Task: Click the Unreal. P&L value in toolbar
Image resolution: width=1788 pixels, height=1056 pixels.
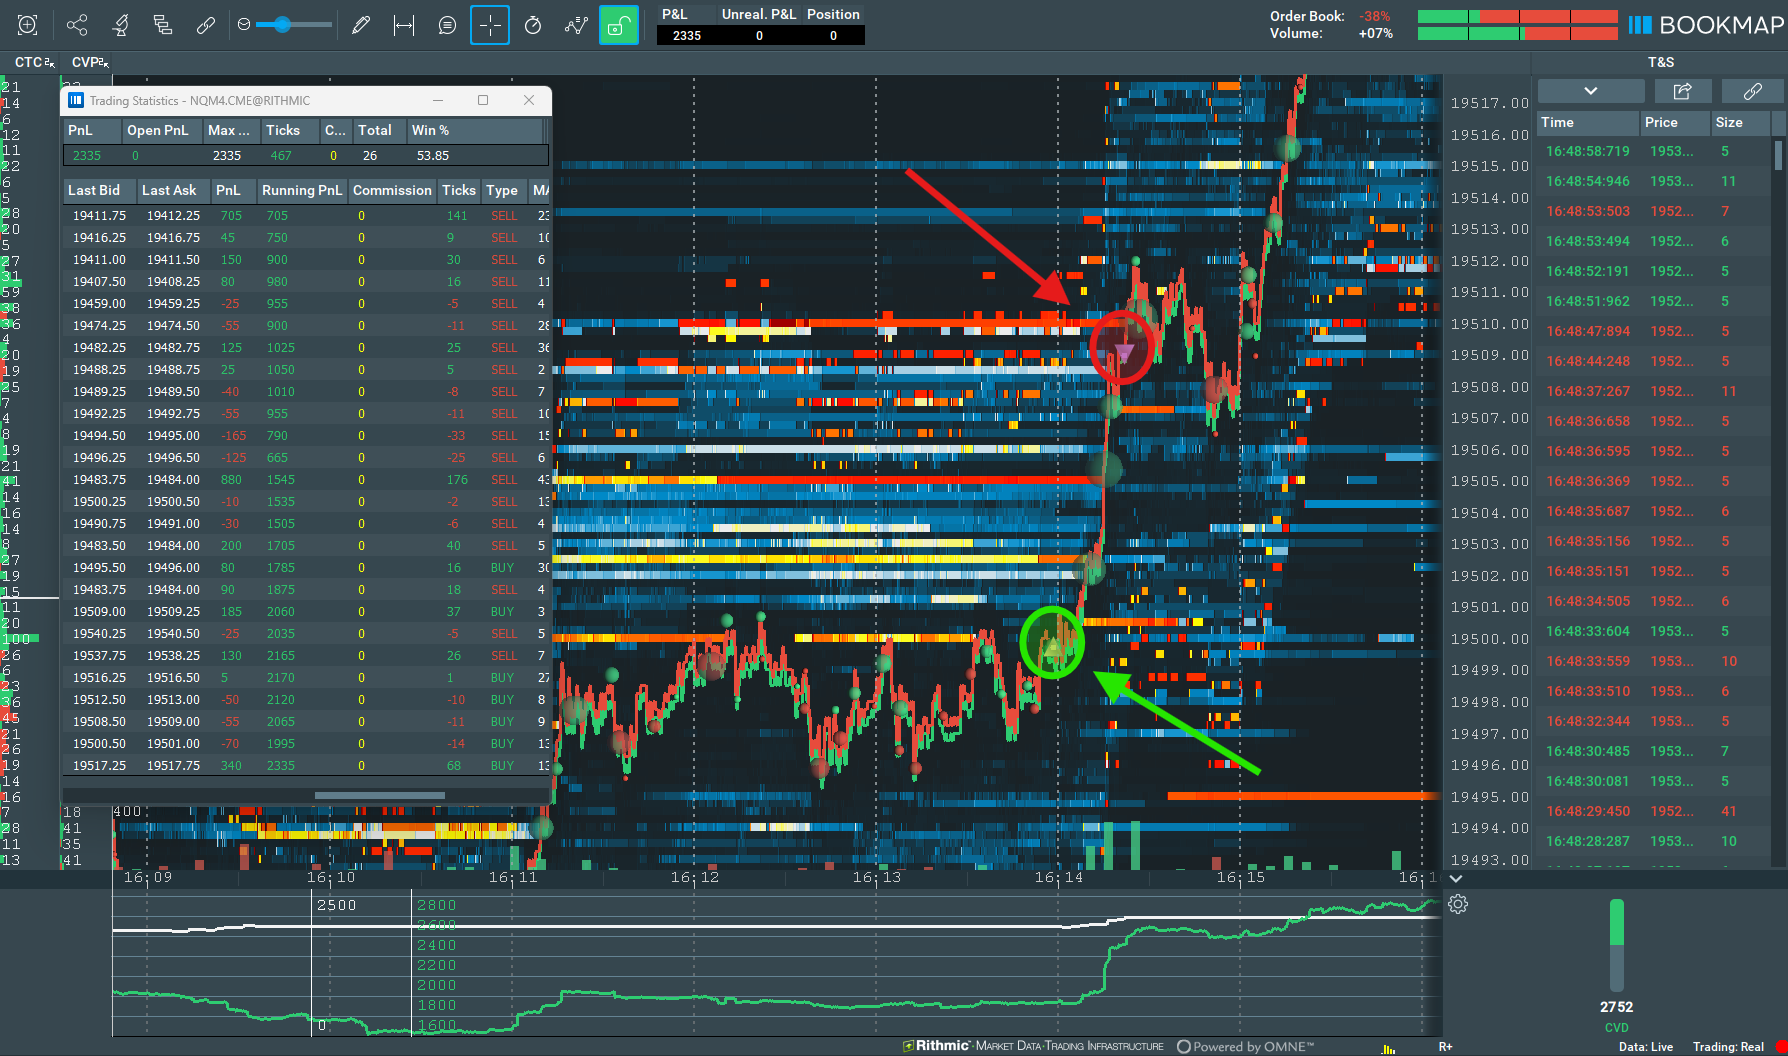Action: point(759,35)
